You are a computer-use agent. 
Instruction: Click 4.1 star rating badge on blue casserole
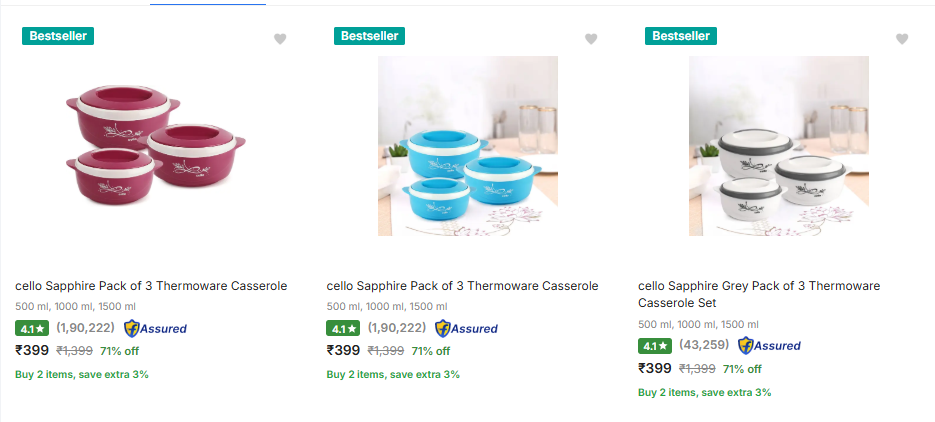(342, 328)
